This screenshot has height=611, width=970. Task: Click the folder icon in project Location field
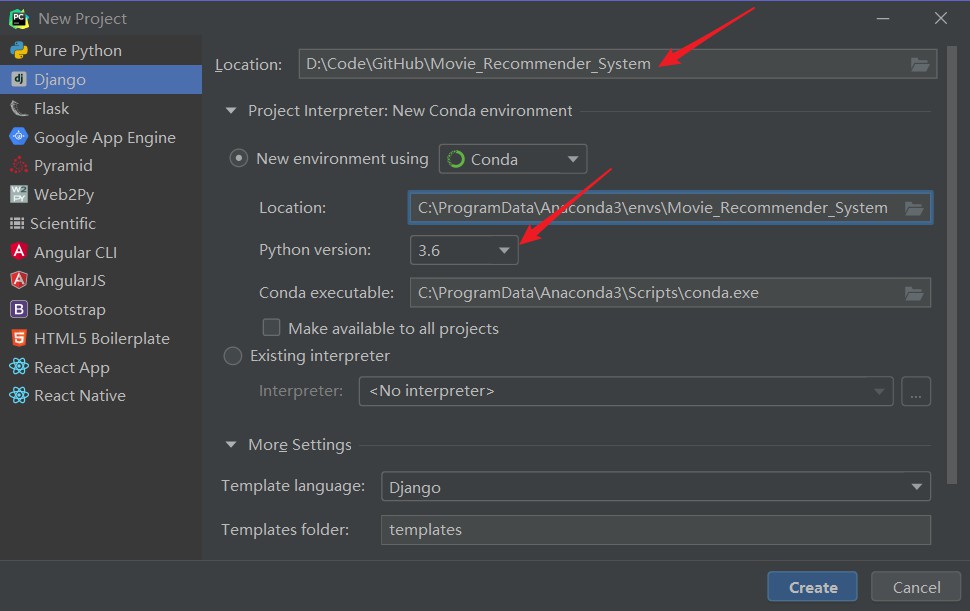[919, 64]
